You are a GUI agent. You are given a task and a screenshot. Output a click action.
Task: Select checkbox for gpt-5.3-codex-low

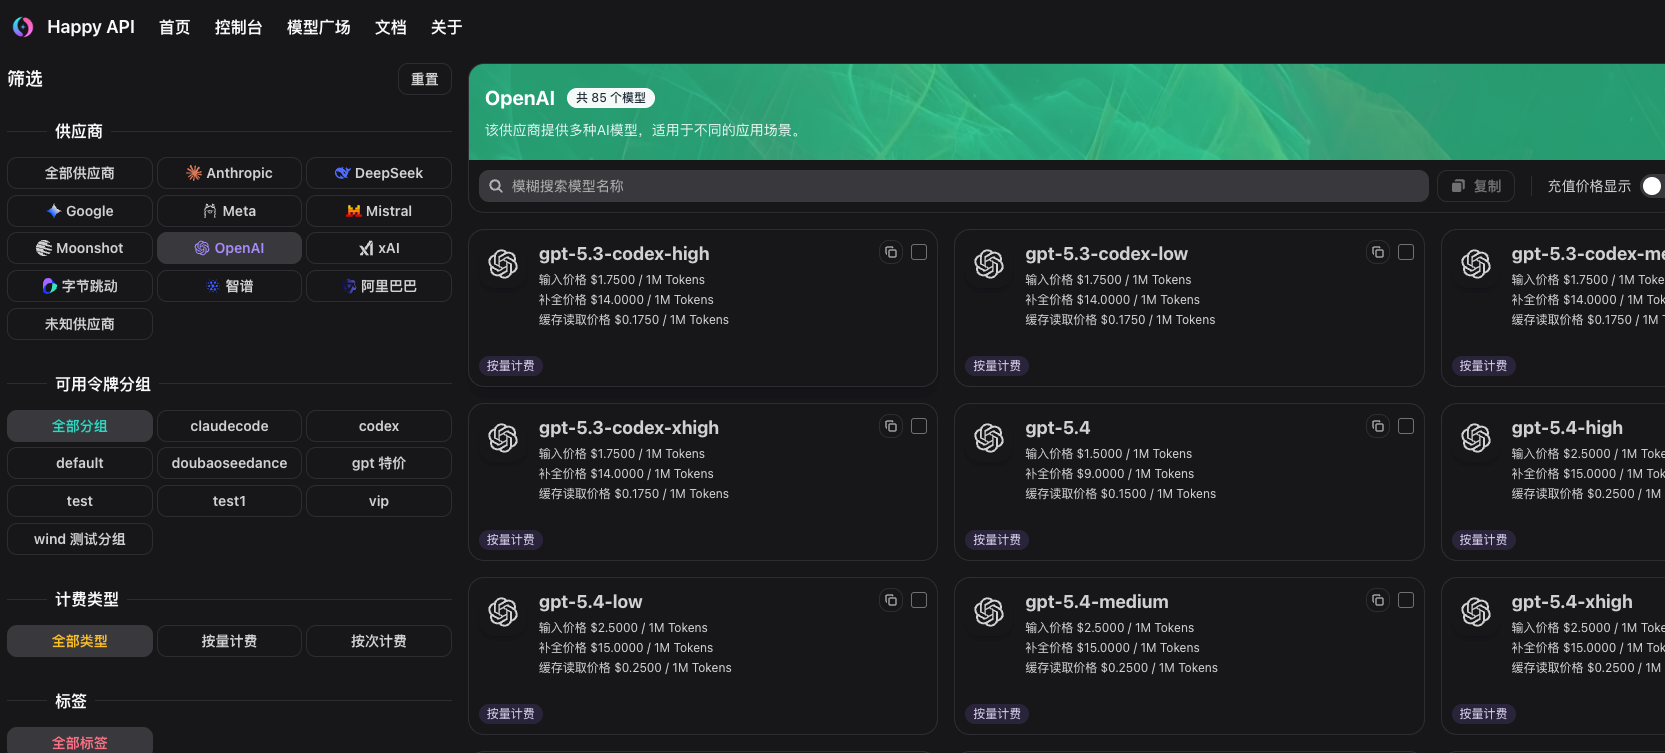[x=1406, y=252]
